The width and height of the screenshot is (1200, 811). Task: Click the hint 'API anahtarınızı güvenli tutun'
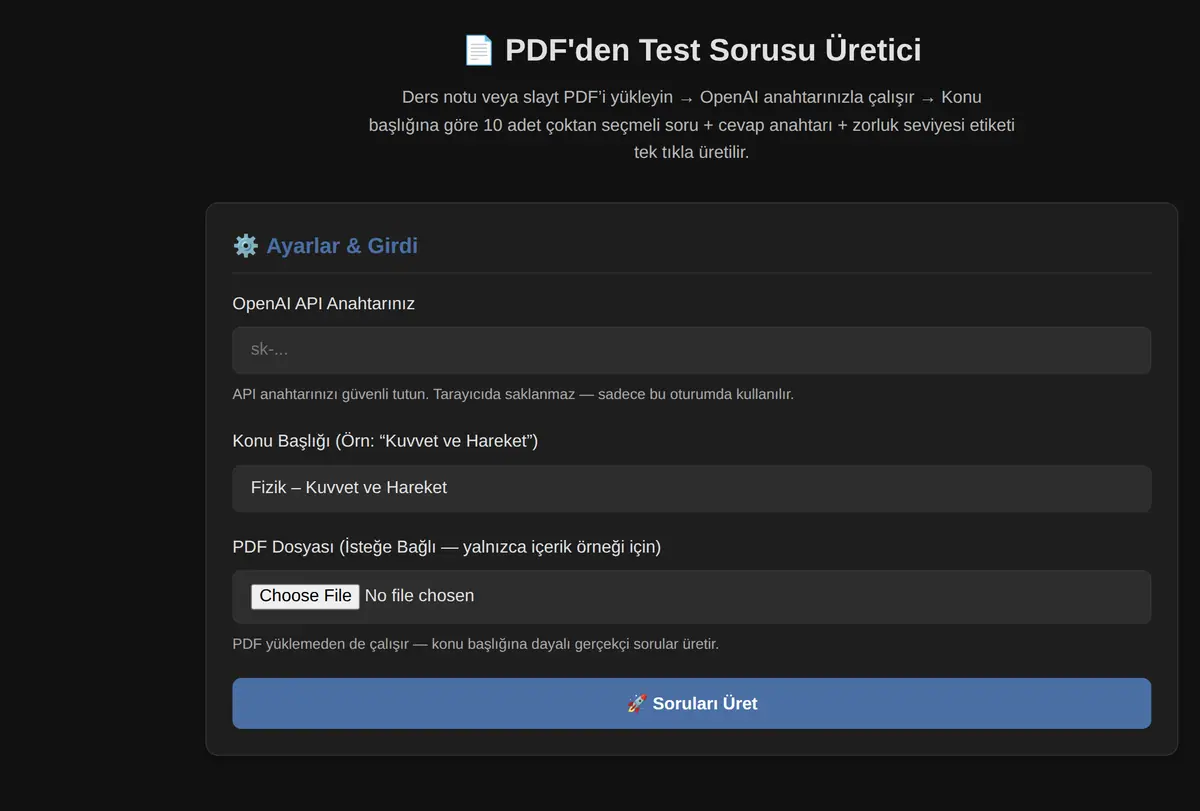tap(513, 394)
